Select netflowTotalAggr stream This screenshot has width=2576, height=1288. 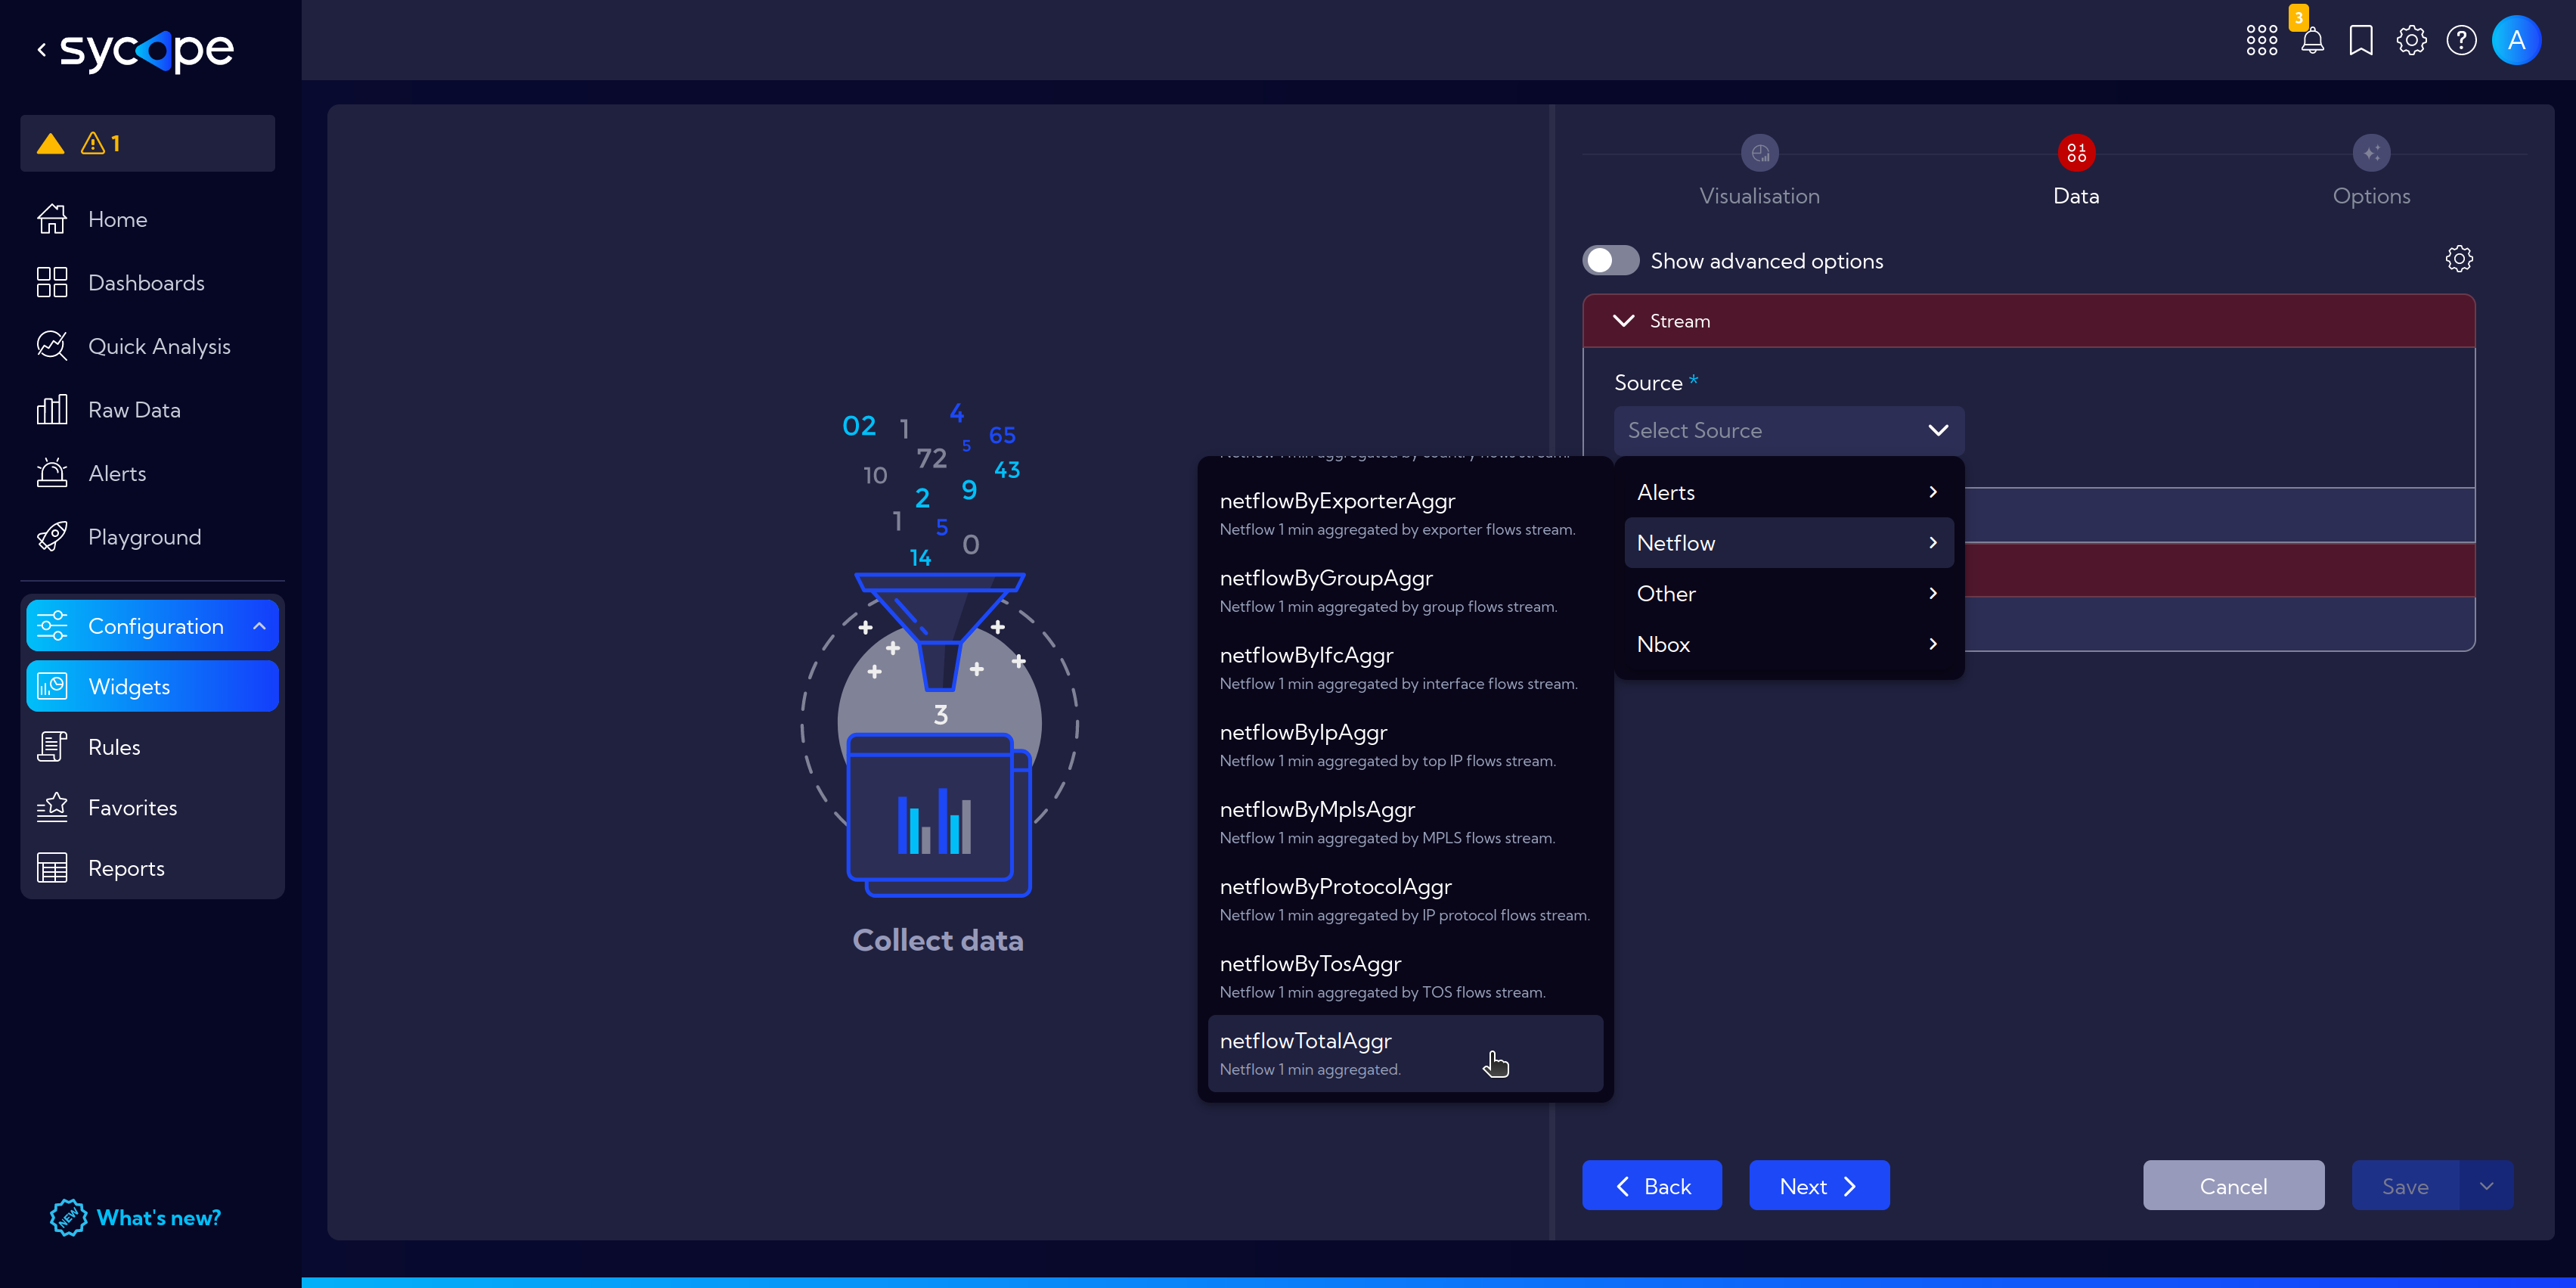(1405, 1054)
